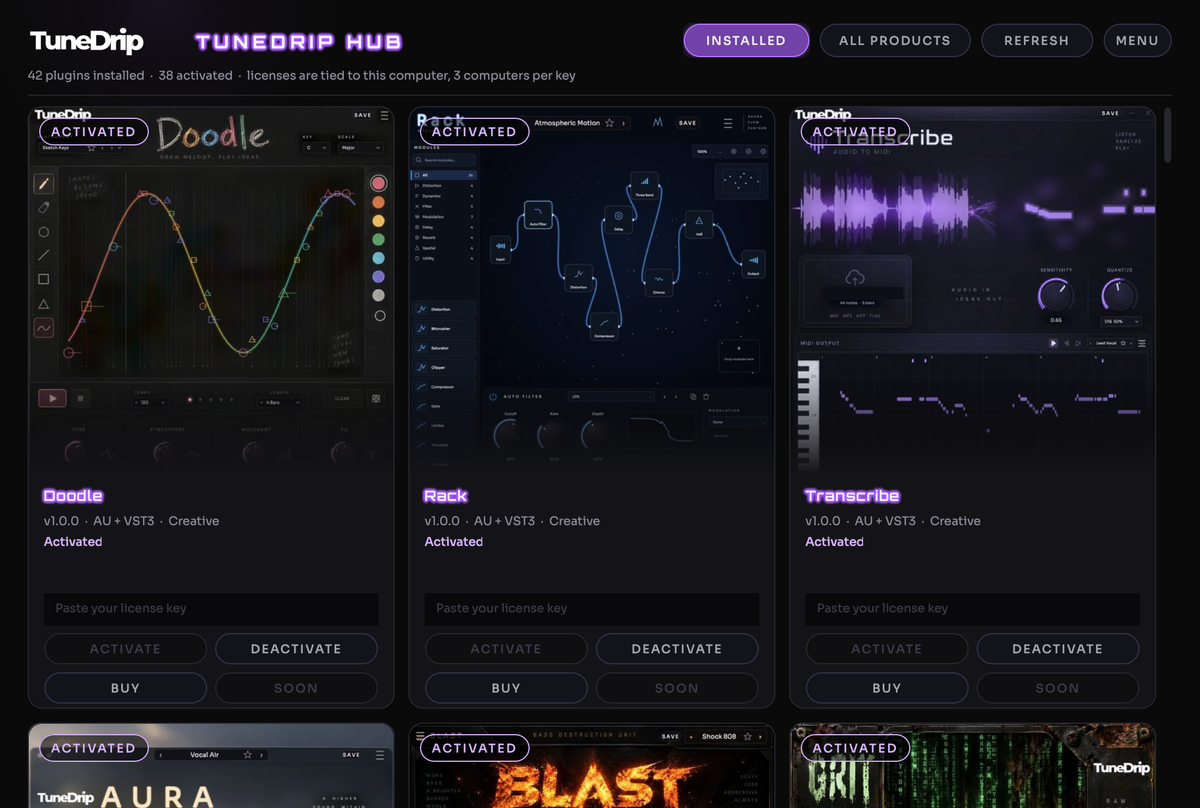
Task: Pick the purple color swatch in Doodle
Action: pyautogui.click(x=379, y=277)
